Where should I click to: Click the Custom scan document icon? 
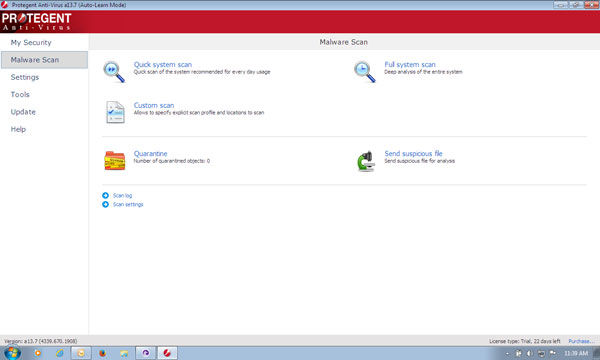[115, 112]
